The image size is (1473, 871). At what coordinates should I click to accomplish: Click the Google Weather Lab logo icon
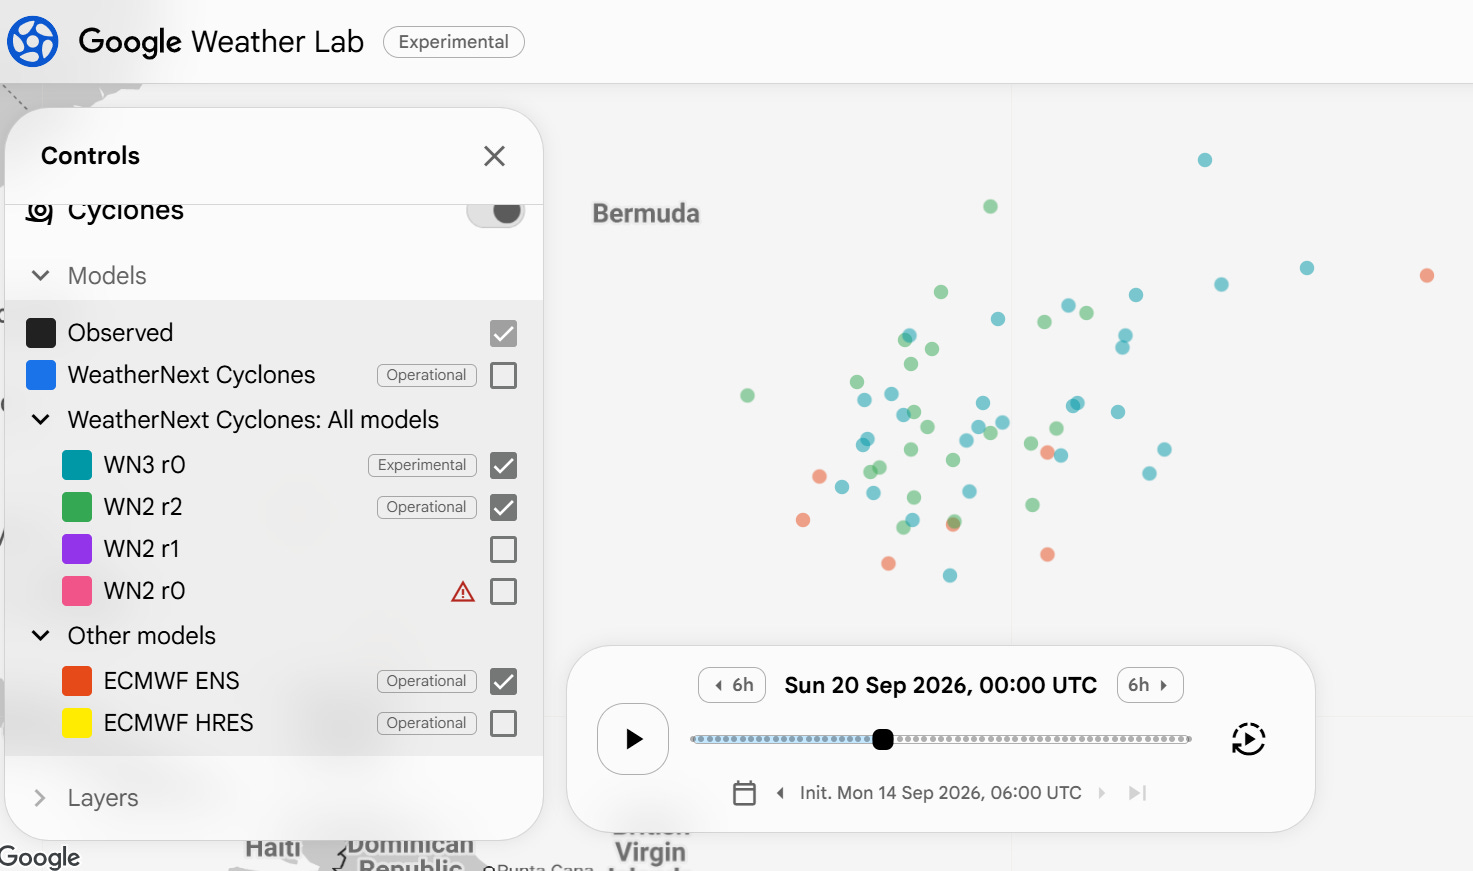click(33, 41)
